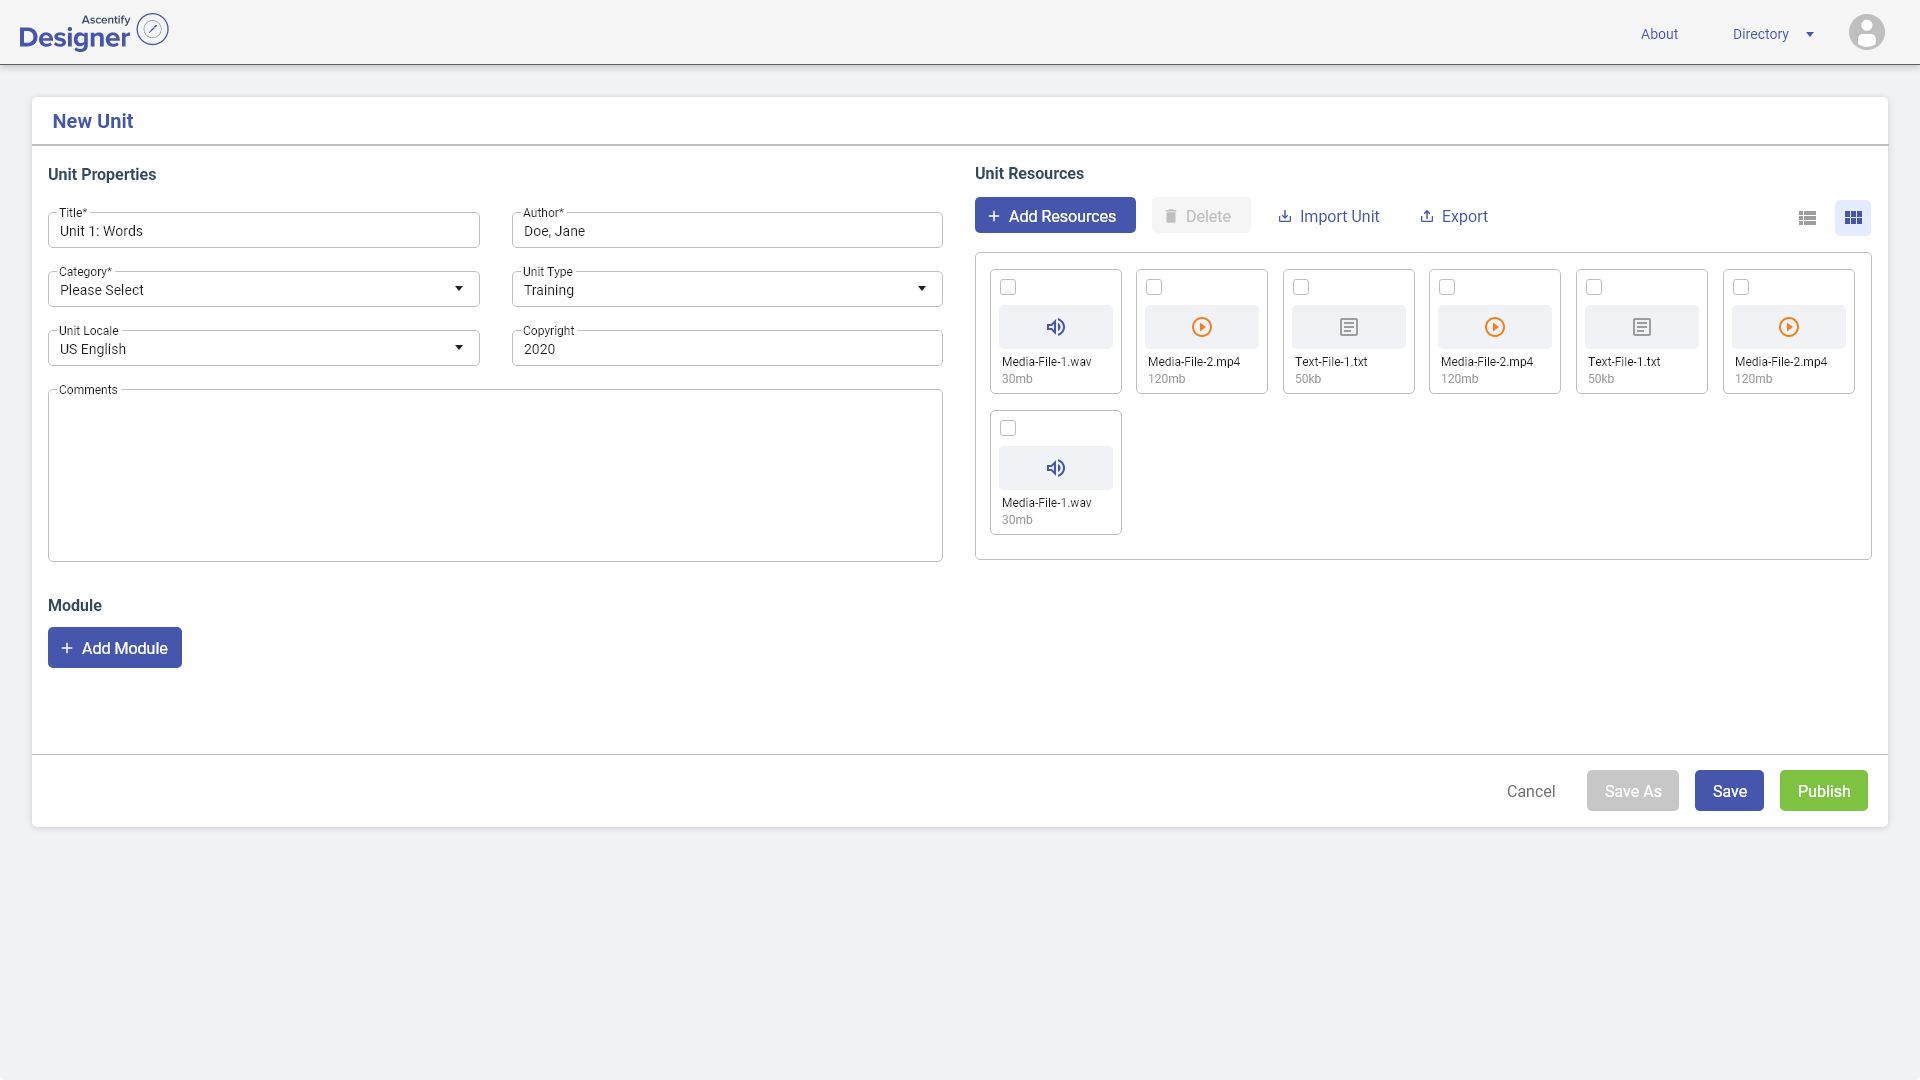Screen dimensions: 1920x1080
Task: Click into the Comments text area
Action: [495, 475]
